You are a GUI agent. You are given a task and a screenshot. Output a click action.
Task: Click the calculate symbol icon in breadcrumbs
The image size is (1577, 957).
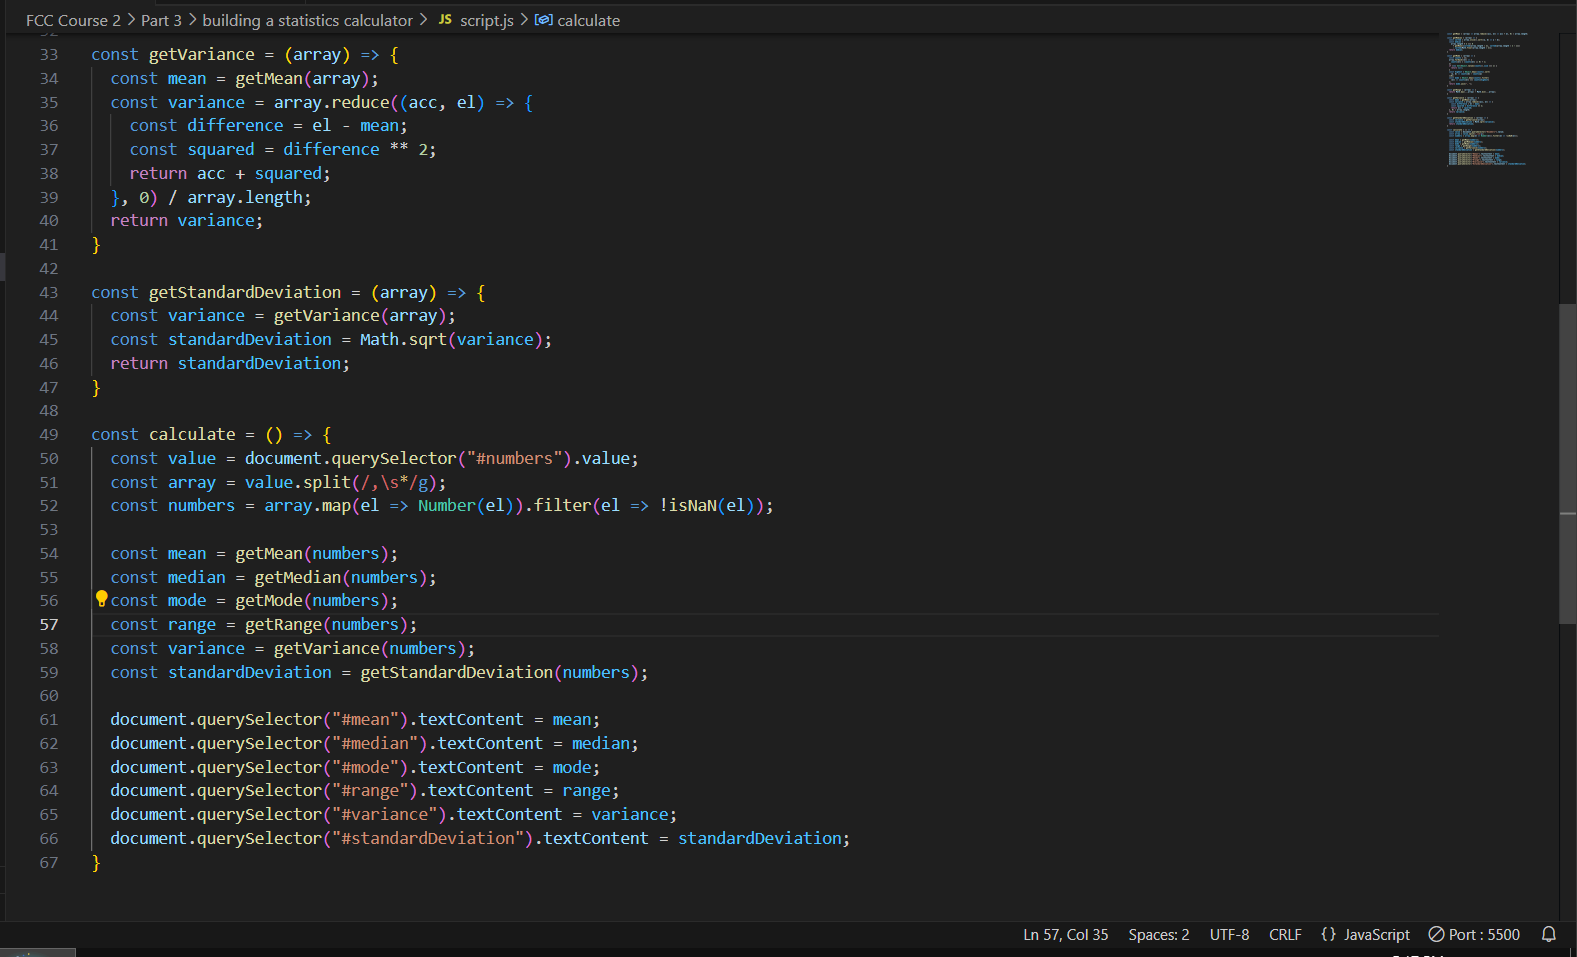(543, 20)
